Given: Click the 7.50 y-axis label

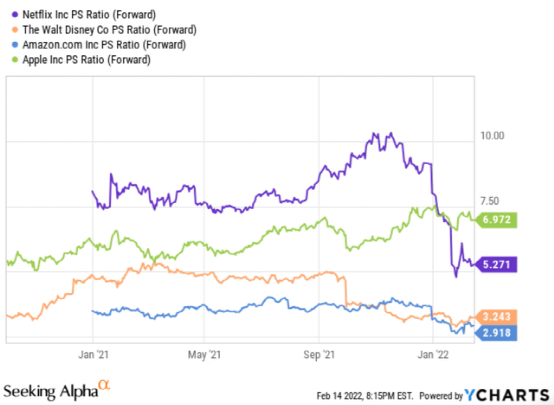Looking at the screenshot, I should pos(490,201).
